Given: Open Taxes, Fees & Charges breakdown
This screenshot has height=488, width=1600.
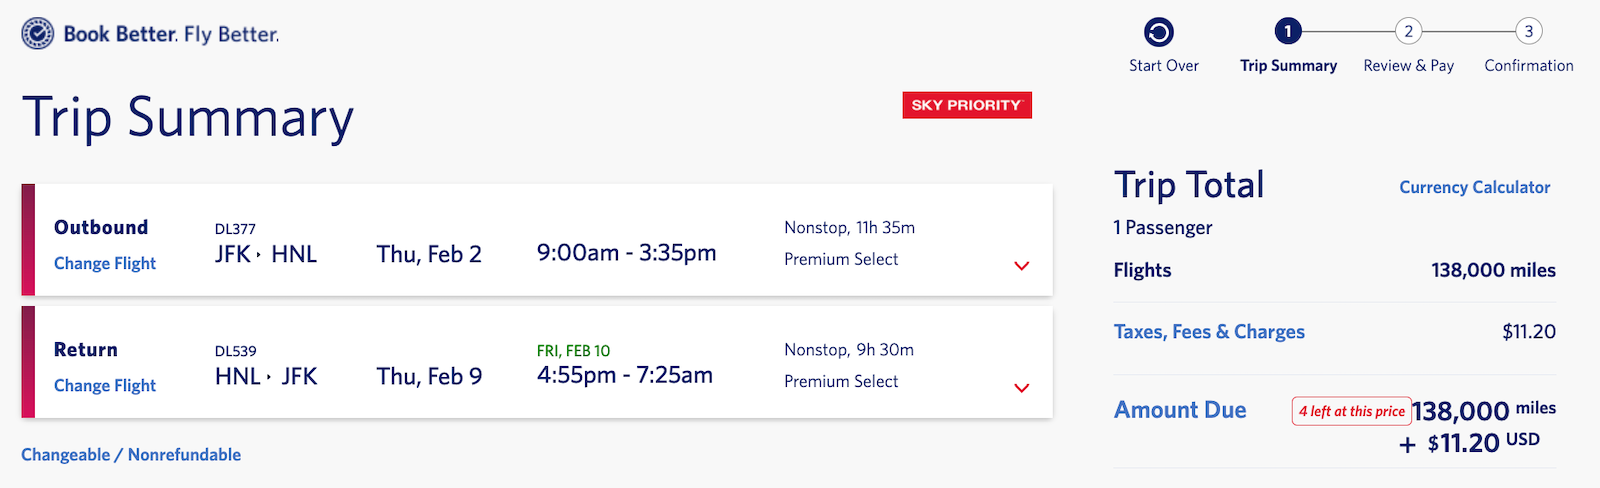Looking at the screenshot, I should (1209, 331).
